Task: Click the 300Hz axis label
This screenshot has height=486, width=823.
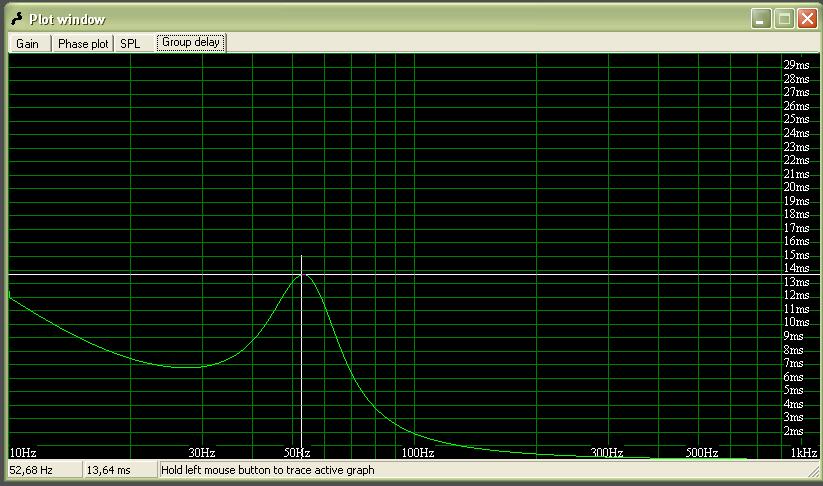Action: (607, 452)
